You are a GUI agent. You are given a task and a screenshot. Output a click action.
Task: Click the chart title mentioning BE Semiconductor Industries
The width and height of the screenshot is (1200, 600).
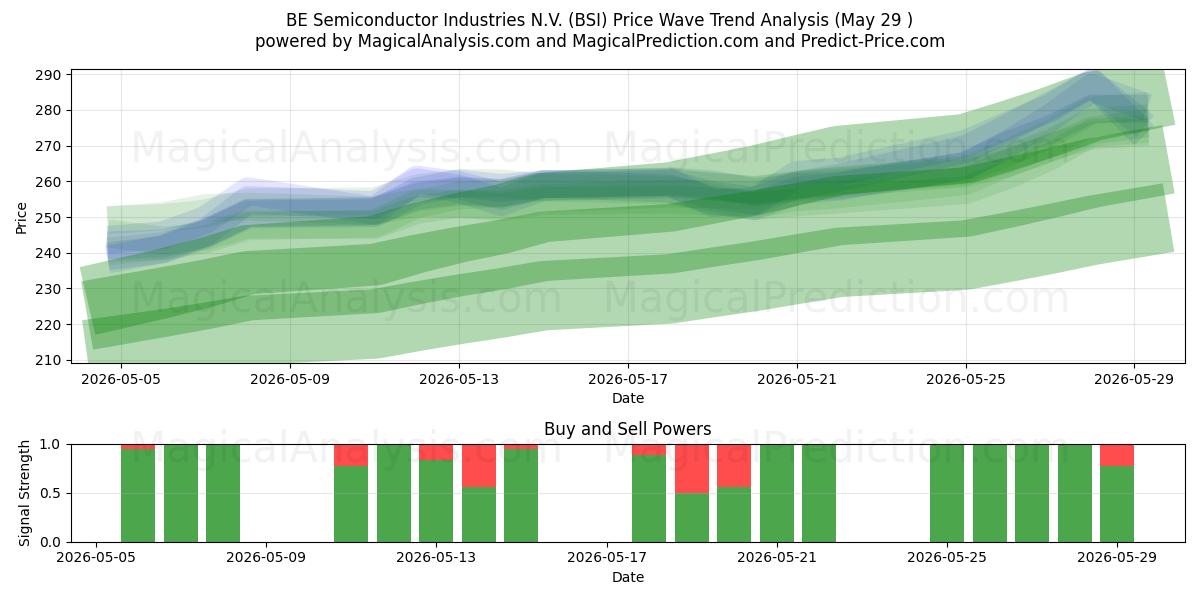coord(599,20)
